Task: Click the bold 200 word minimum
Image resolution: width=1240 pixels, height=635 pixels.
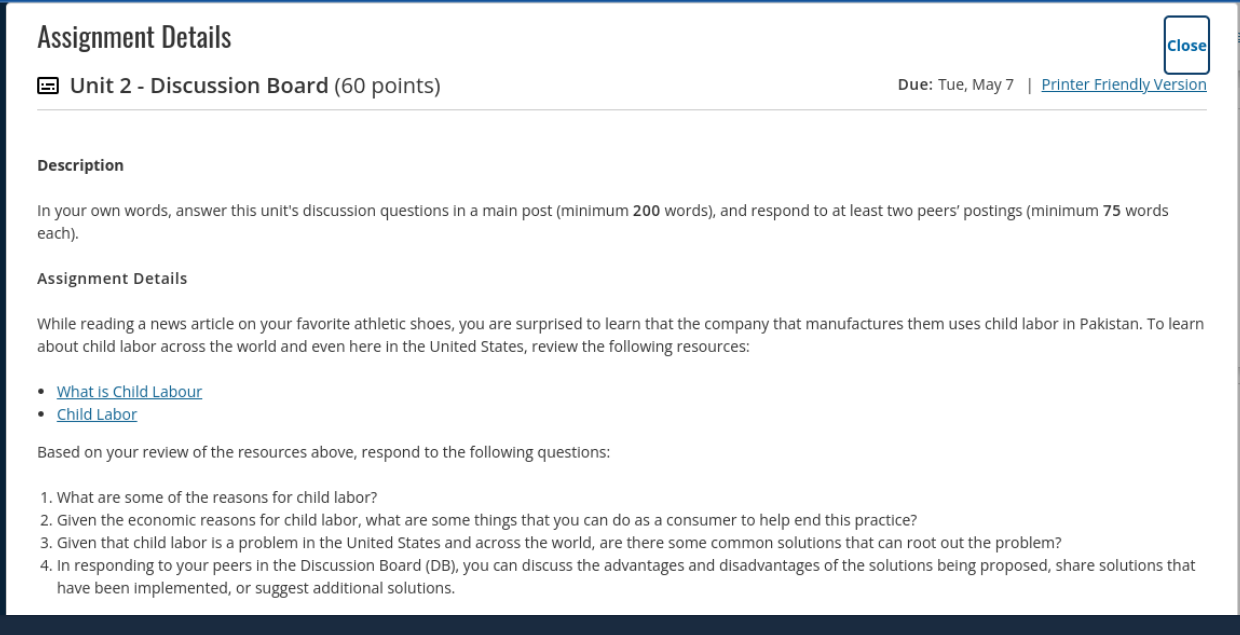Action: point(645,212)
